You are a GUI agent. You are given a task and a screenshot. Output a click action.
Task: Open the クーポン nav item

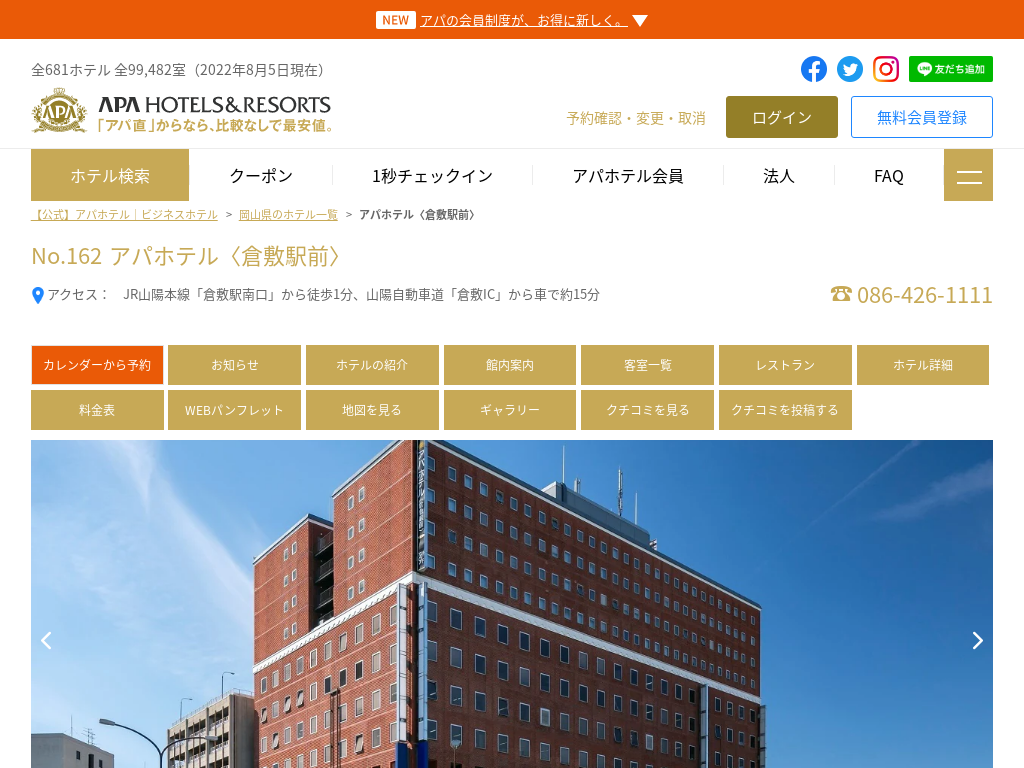click(x=261, y=176)
